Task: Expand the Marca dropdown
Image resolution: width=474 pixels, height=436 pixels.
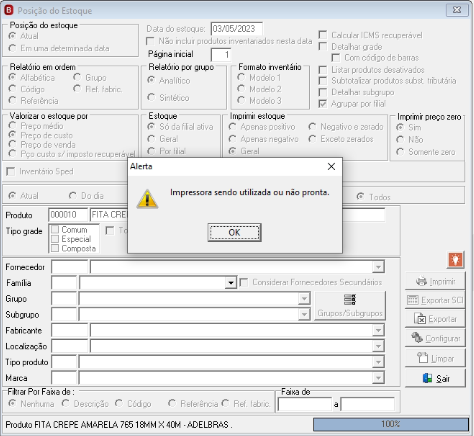Action: (x=378, y=378)
